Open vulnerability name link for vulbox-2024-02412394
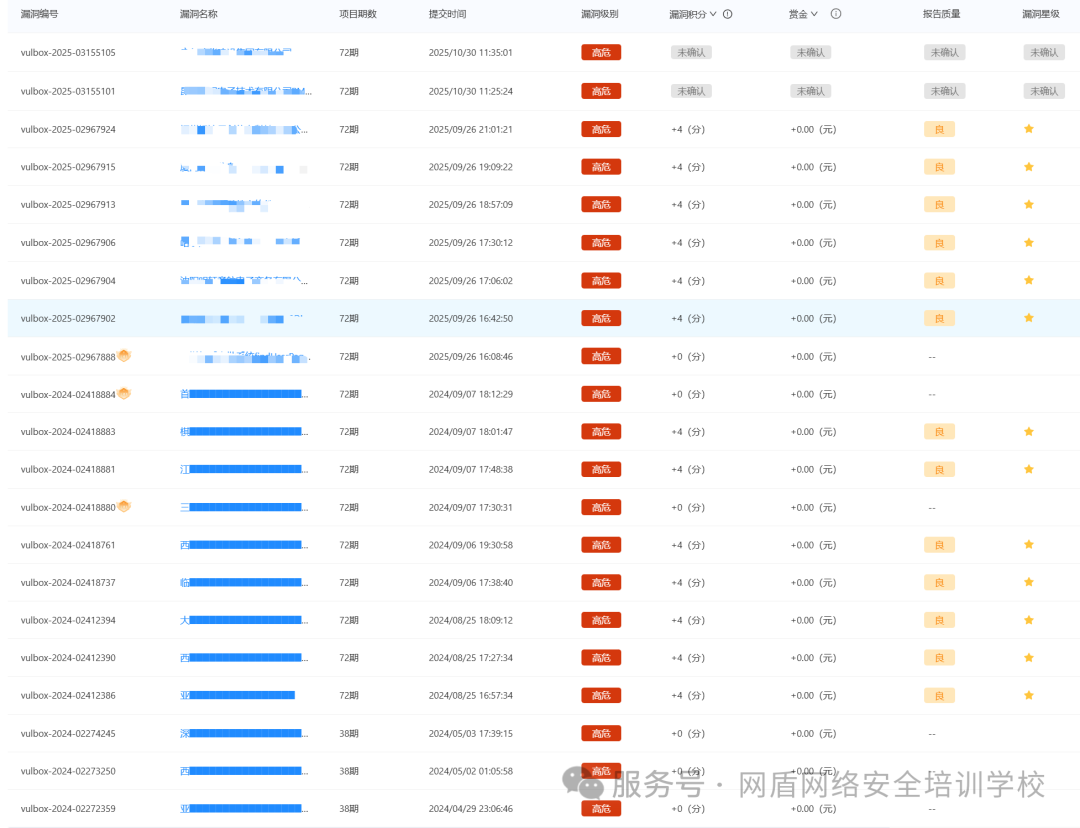Viewport: 1080px width, 828px height. click(244, 620)
